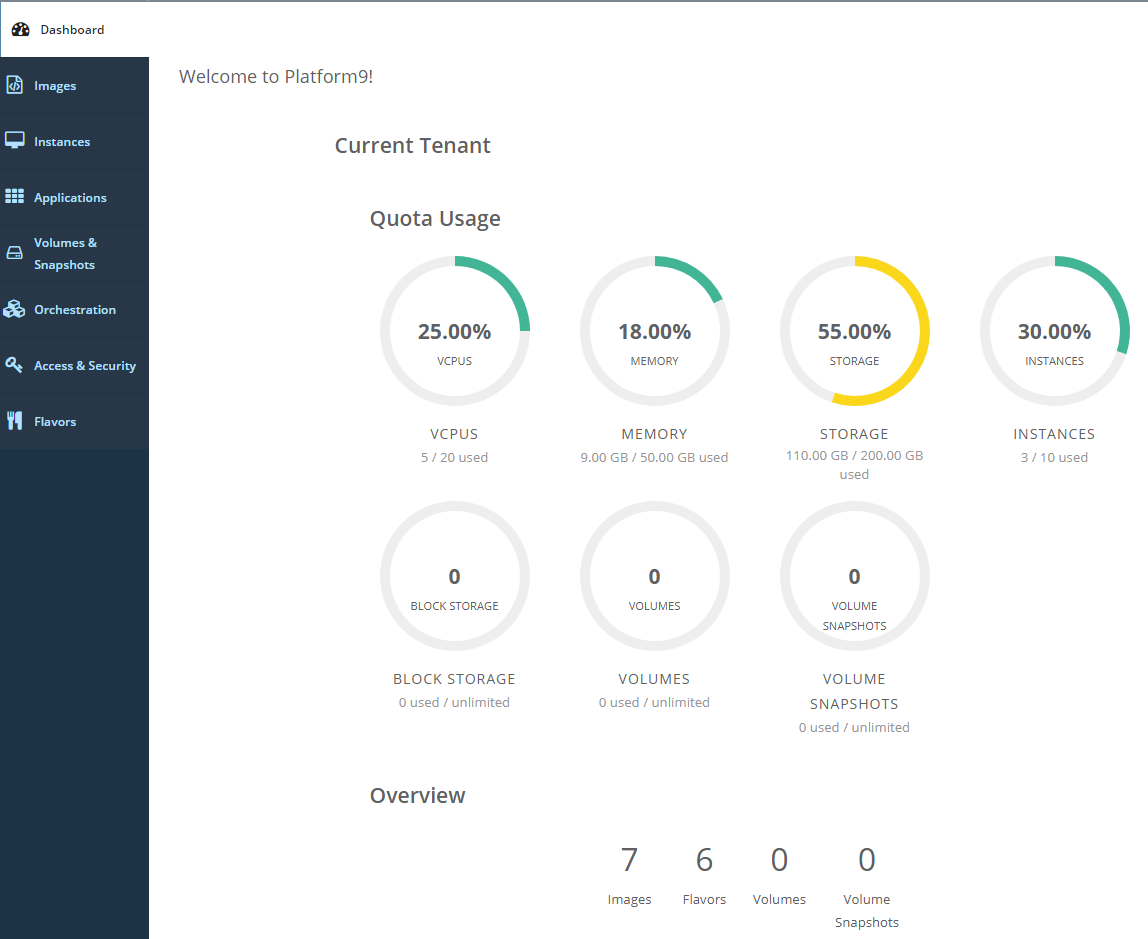Select Volumes & Snapshots sidebar entry

coord(74,253)
